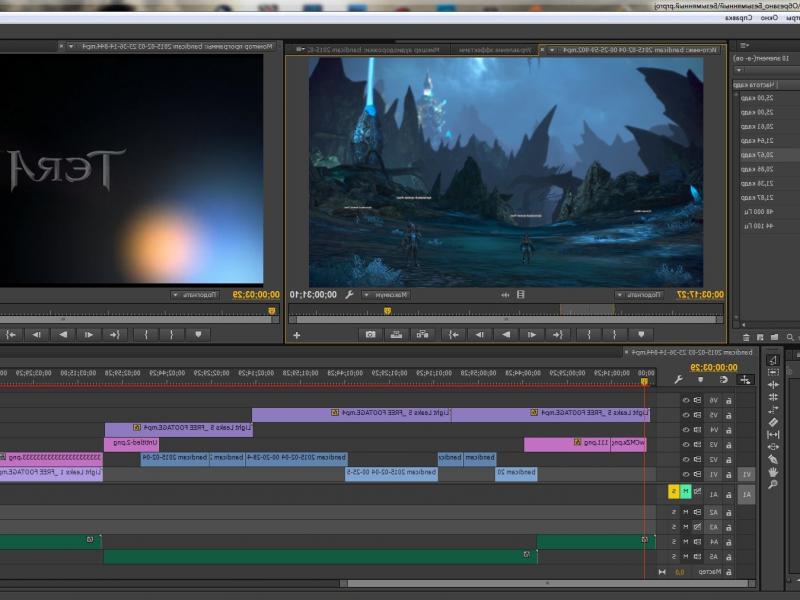Hide video track V3 with its eye
The height and width of the screenshot is (600, 800).
click(686, 445)
